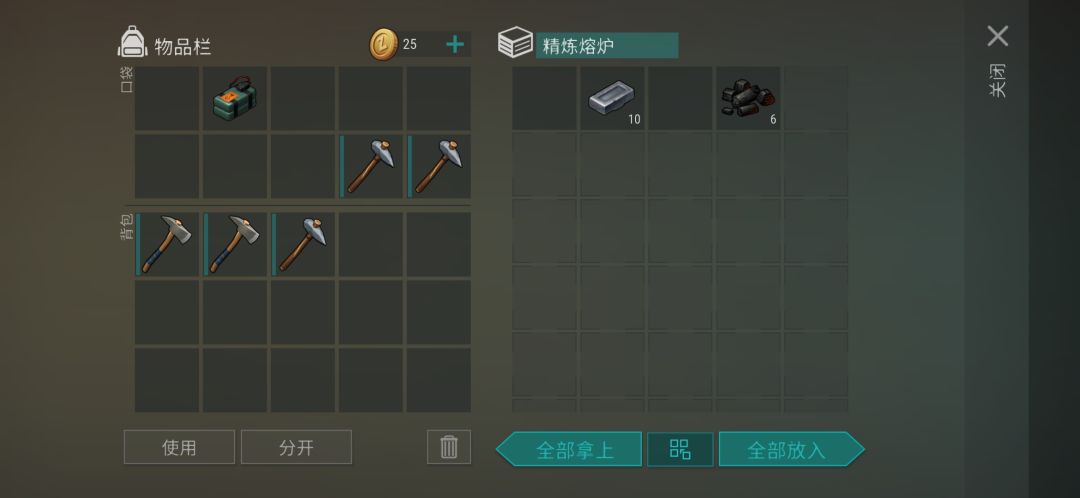
Task: Select the rightmost pickaxe in pocket row
Action: click(439, 166)
